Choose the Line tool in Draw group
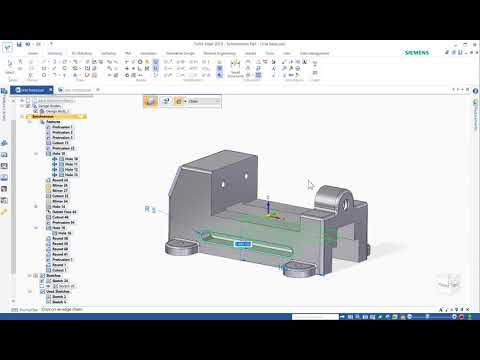480x360 pixels. [x=44, y=62]
